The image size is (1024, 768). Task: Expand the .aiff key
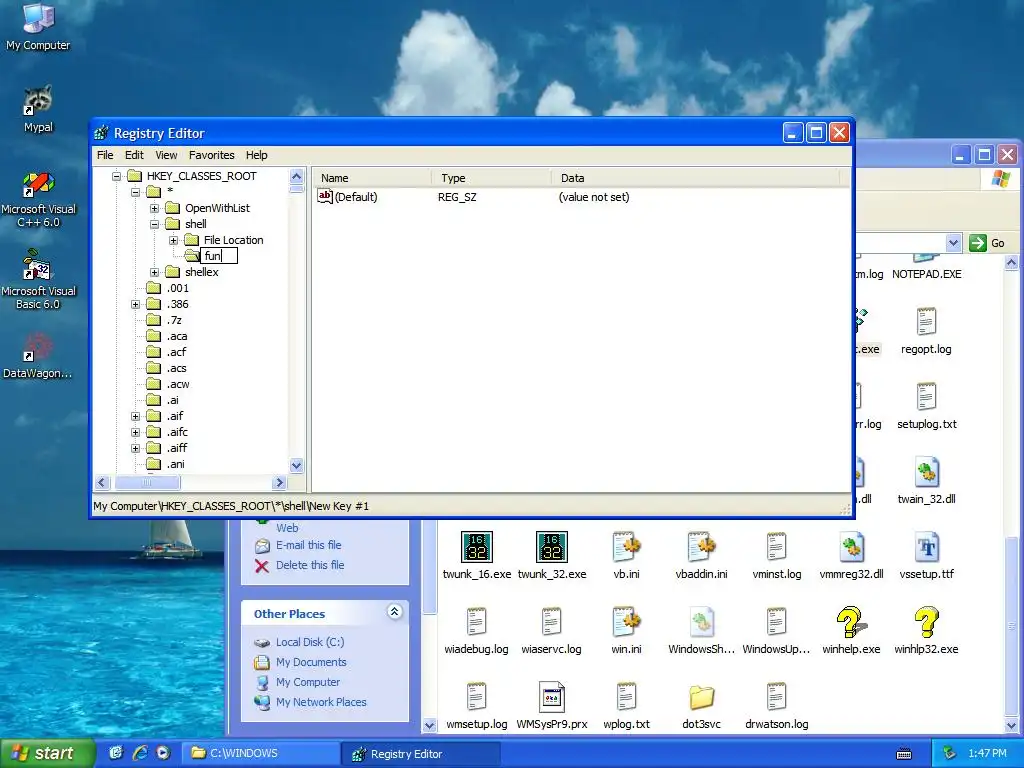tap(135, 448)
